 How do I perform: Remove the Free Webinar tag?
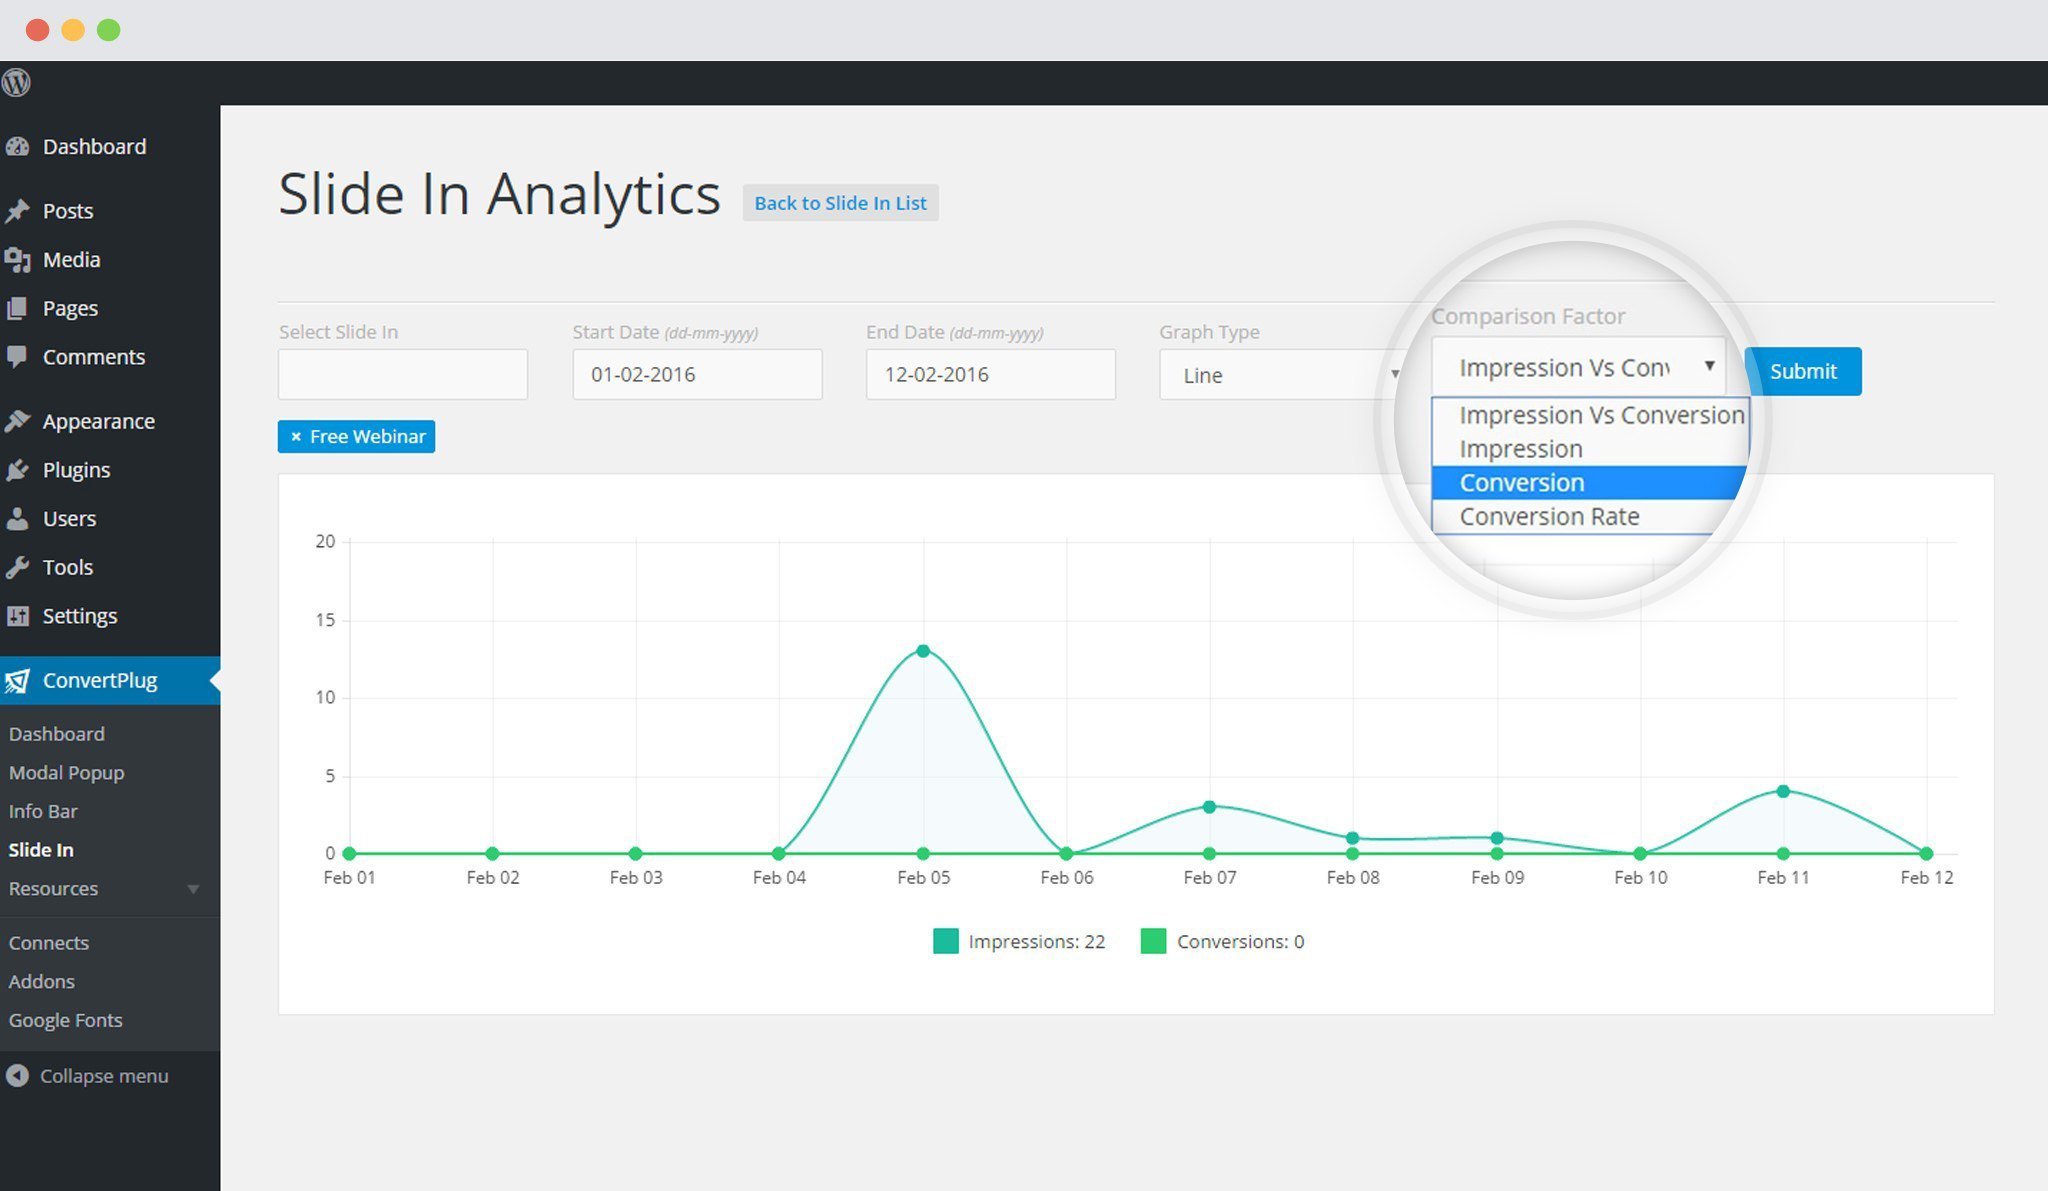(295, 437)
